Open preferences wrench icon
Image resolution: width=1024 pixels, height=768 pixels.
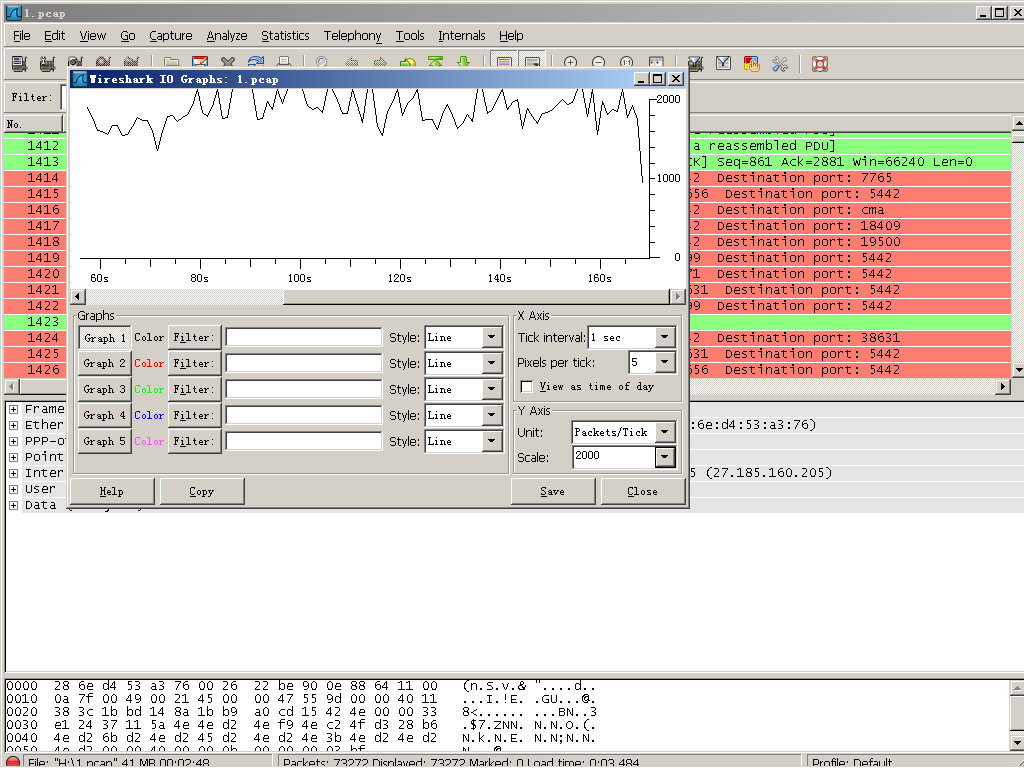pos(780,63)
